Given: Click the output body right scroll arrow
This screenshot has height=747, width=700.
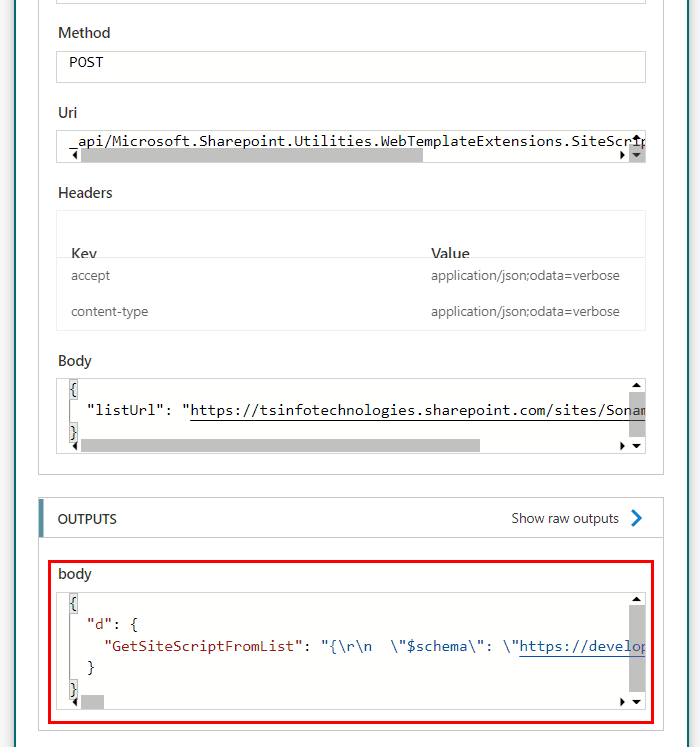Looking at the screenshot, I should (x=622, y=702).
